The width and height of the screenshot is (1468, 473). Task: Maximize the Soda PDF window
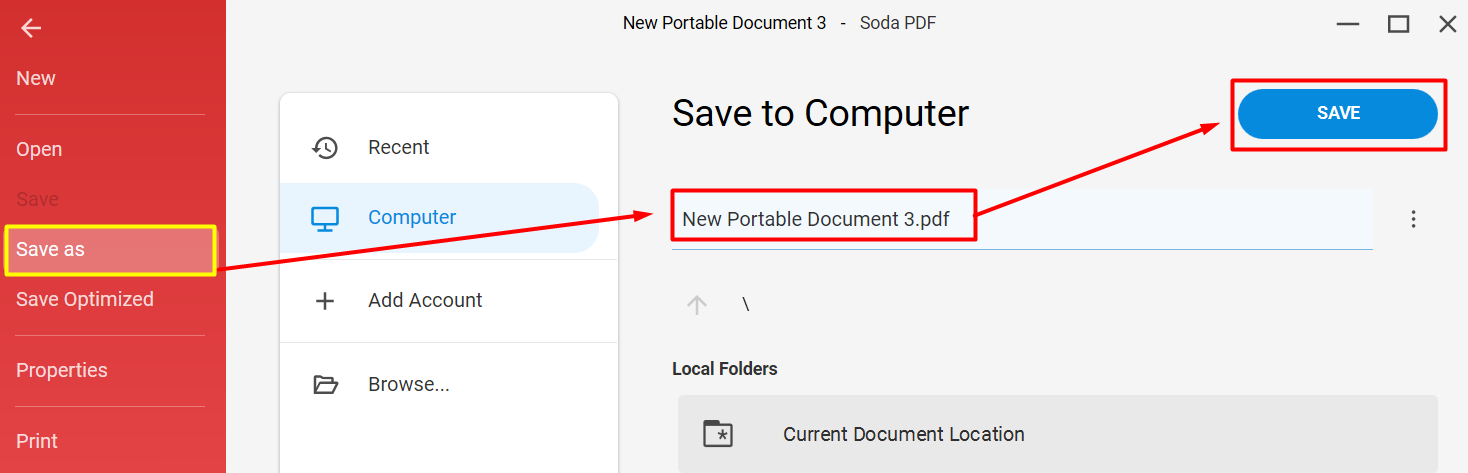(1398, 24)
